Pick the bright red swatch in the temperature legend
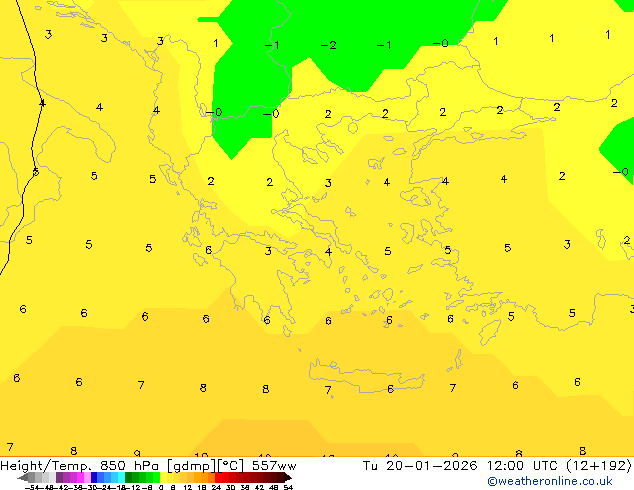The height and width of the screenshot is (490, 634). pos(219,477)
